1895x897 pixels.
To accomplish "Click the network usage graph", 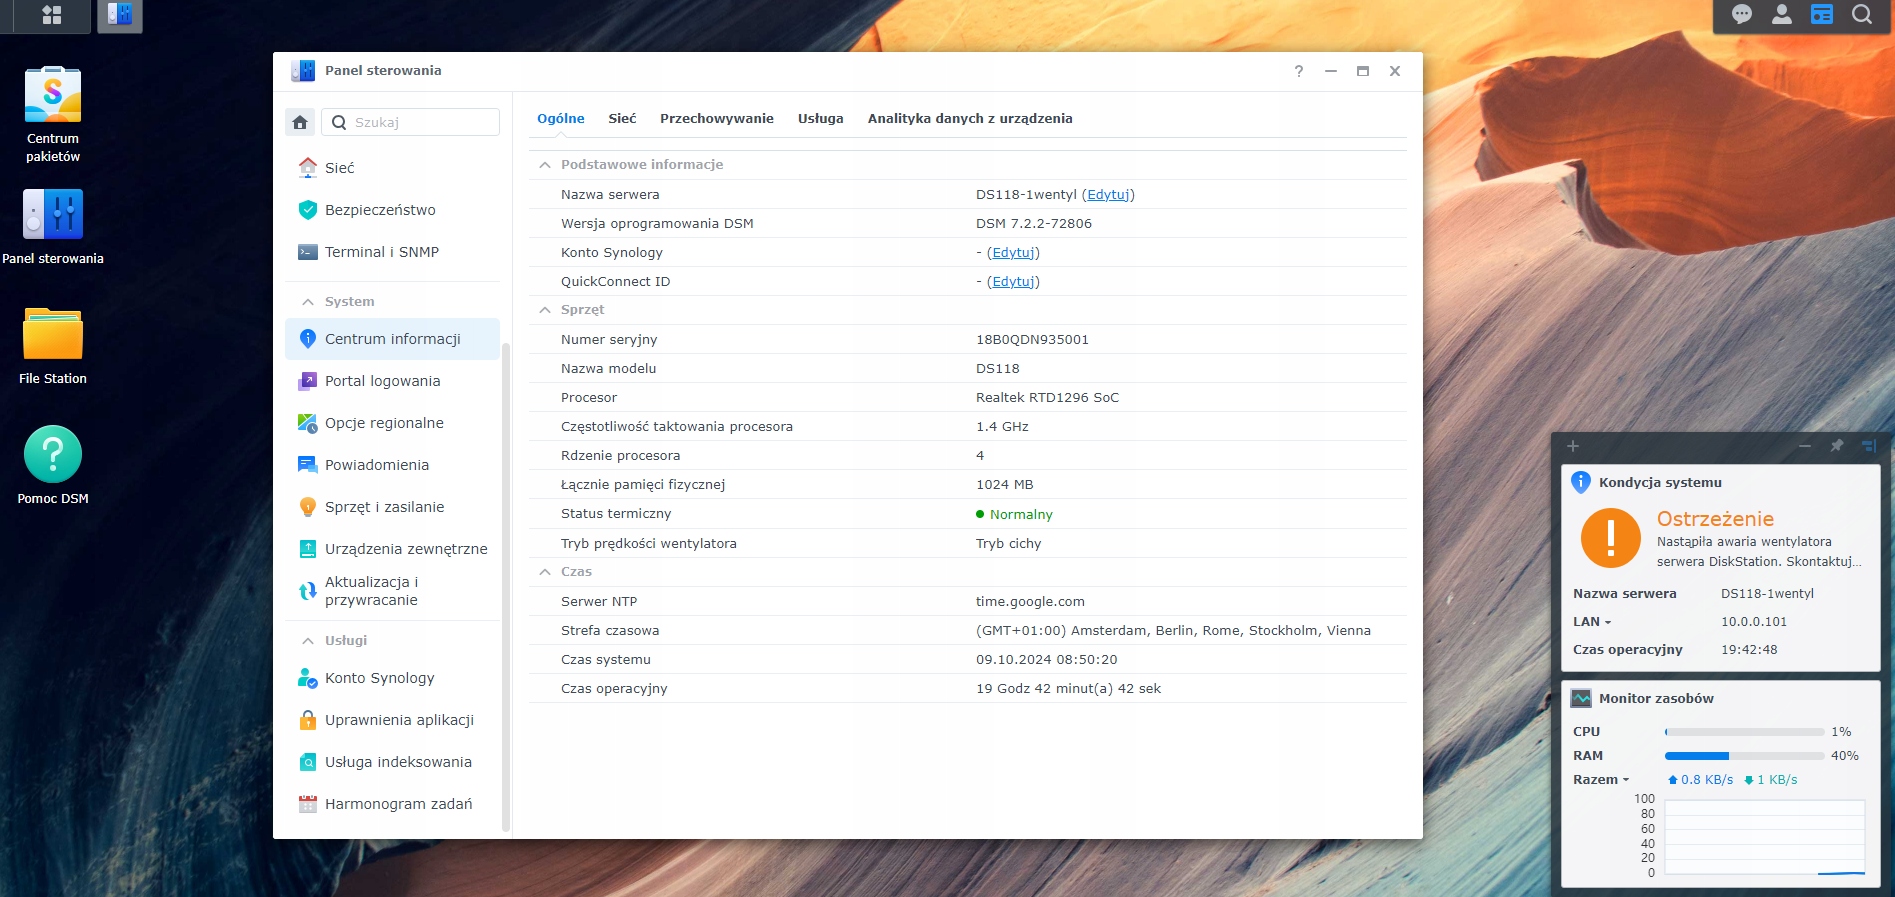I will click(1764, 838).
